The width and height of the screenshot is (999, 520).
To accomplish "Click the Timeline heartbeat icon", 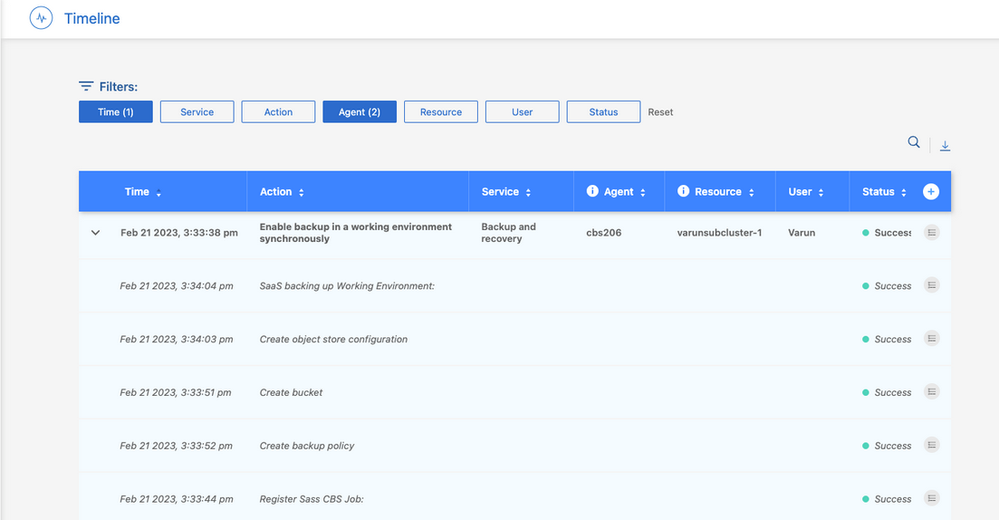I will pos(41,18).
